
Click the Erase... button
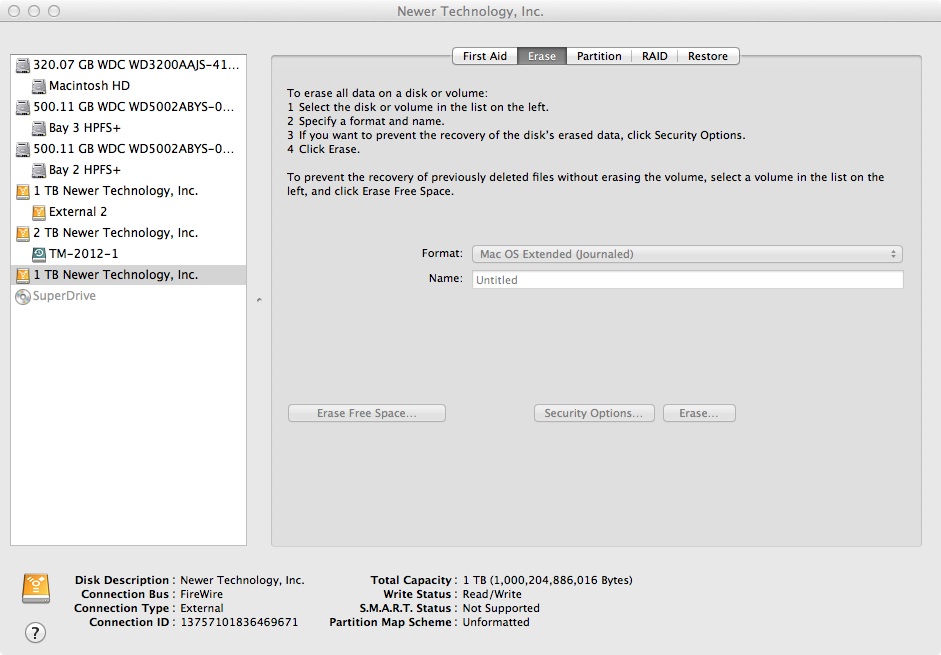pos(699,413)
